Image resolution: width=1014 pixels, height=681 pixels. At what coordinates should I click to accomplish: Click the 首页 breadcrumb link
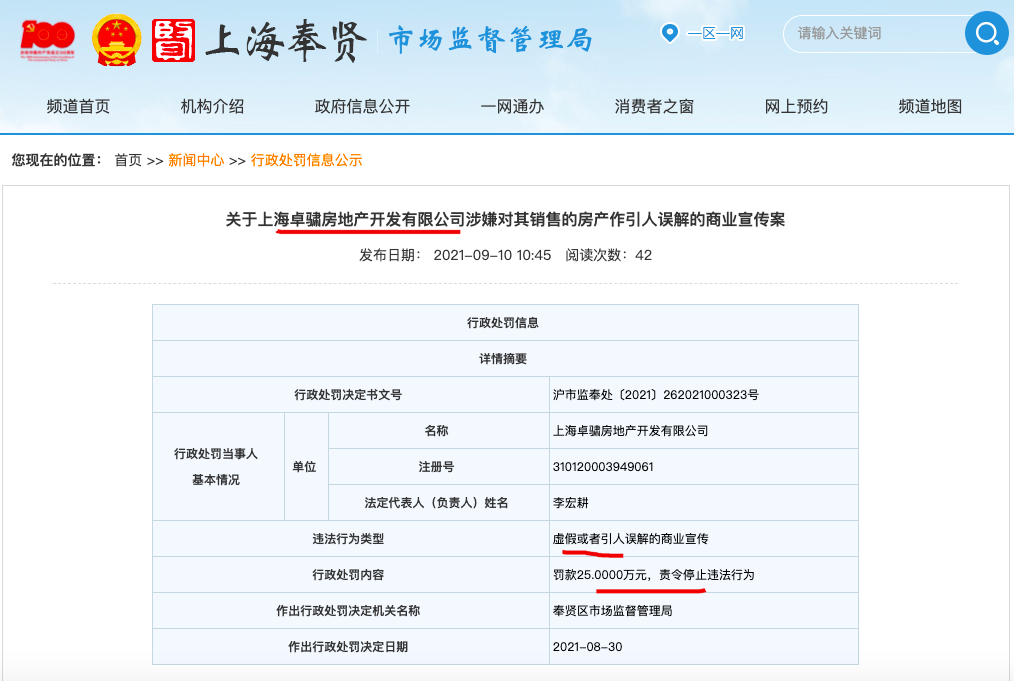click(x=129, y=160)
